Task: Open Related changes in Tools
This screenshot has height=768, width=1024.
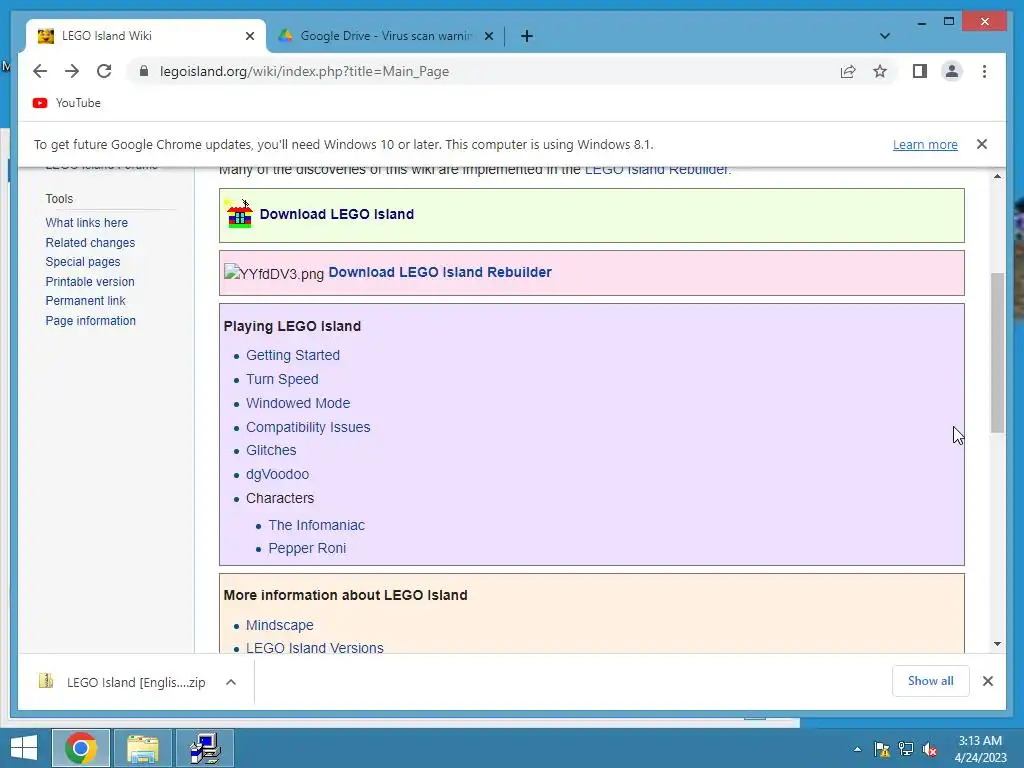Action: pos(90,242)
